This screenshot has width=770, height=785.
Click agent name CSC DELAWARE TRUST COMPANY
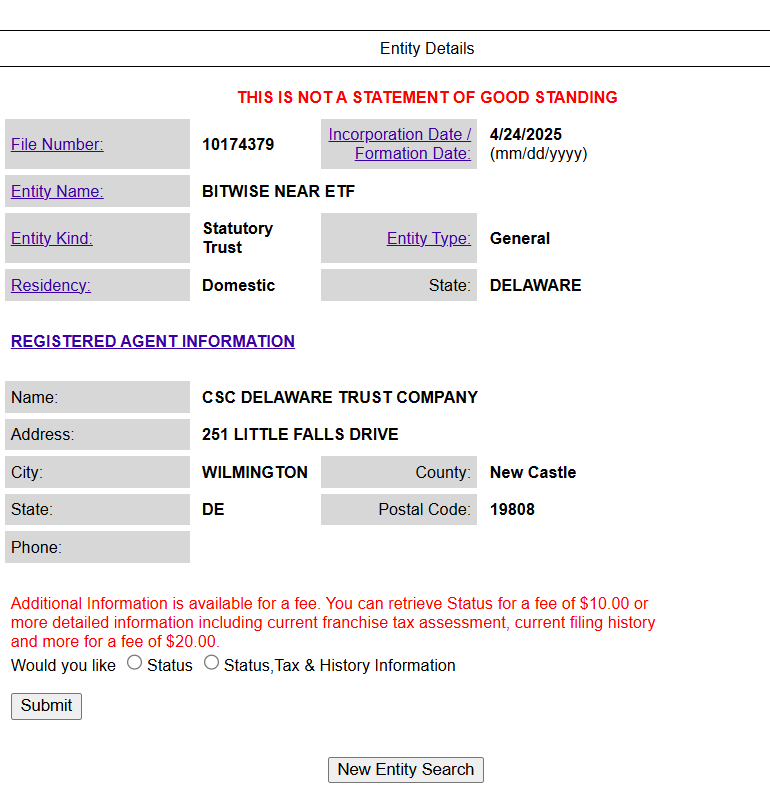[340, 398]
